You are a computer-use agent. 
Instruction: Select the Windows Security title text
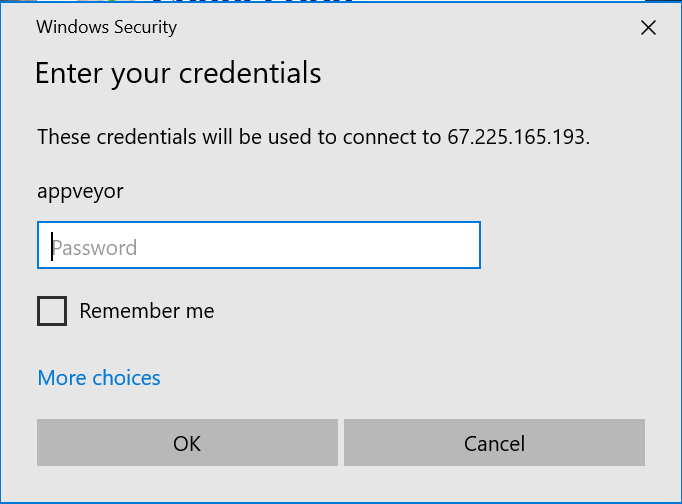point(107,27)
